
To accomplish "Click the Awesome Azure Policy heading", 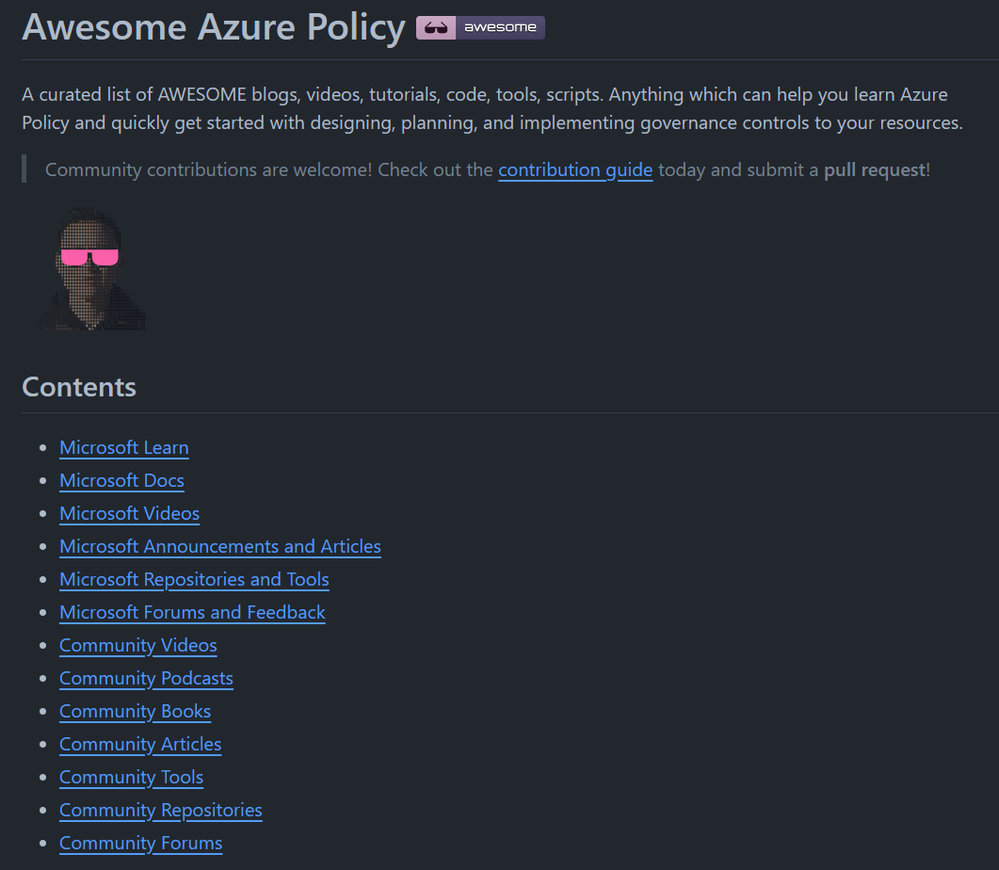I will pos(213,28).
